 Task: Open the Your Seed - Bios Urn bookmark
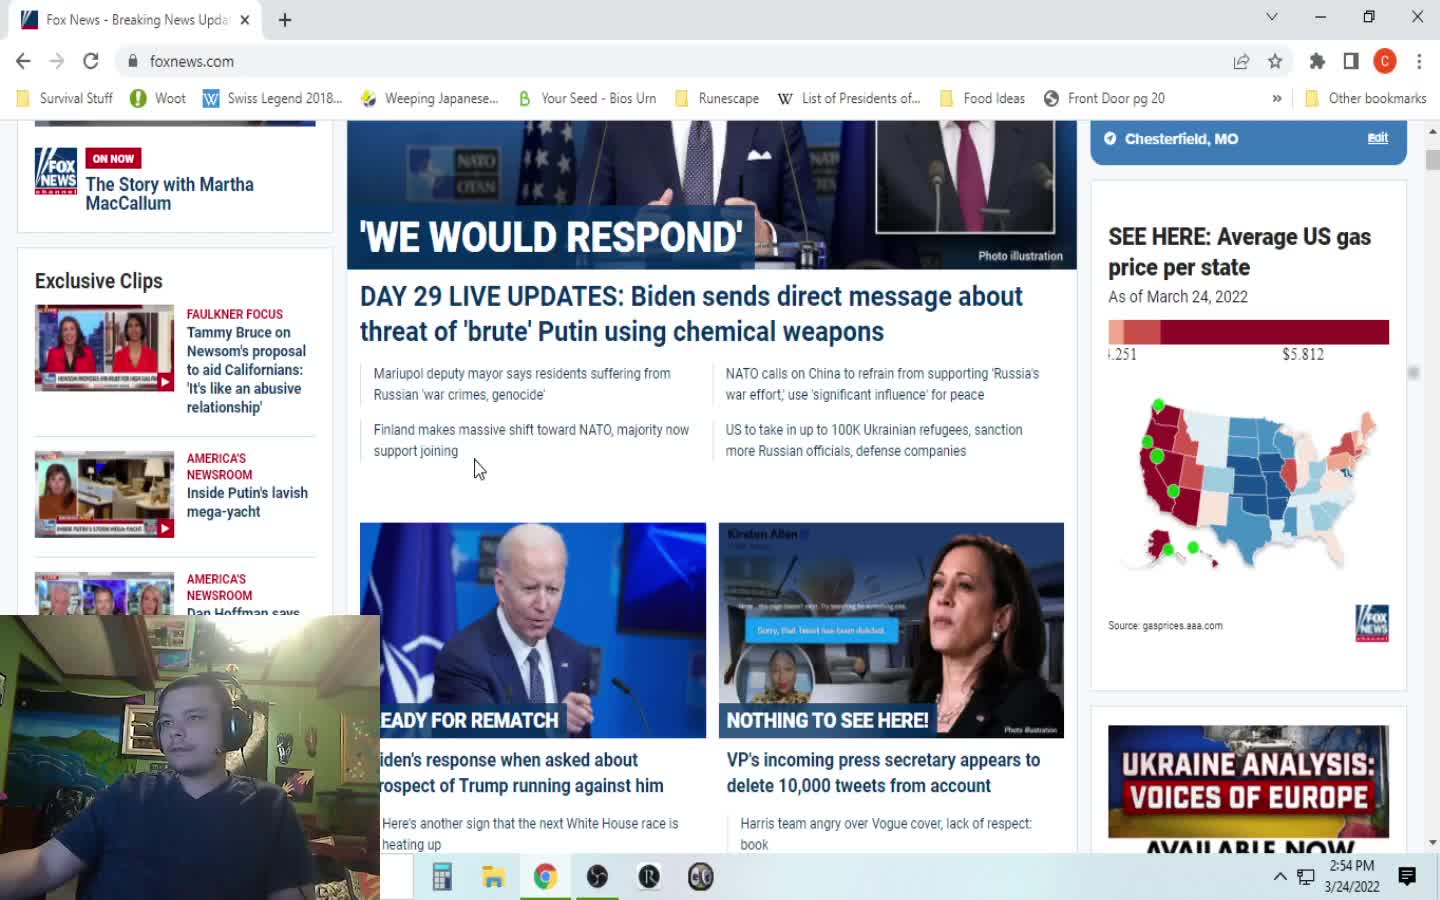(587, 98)
